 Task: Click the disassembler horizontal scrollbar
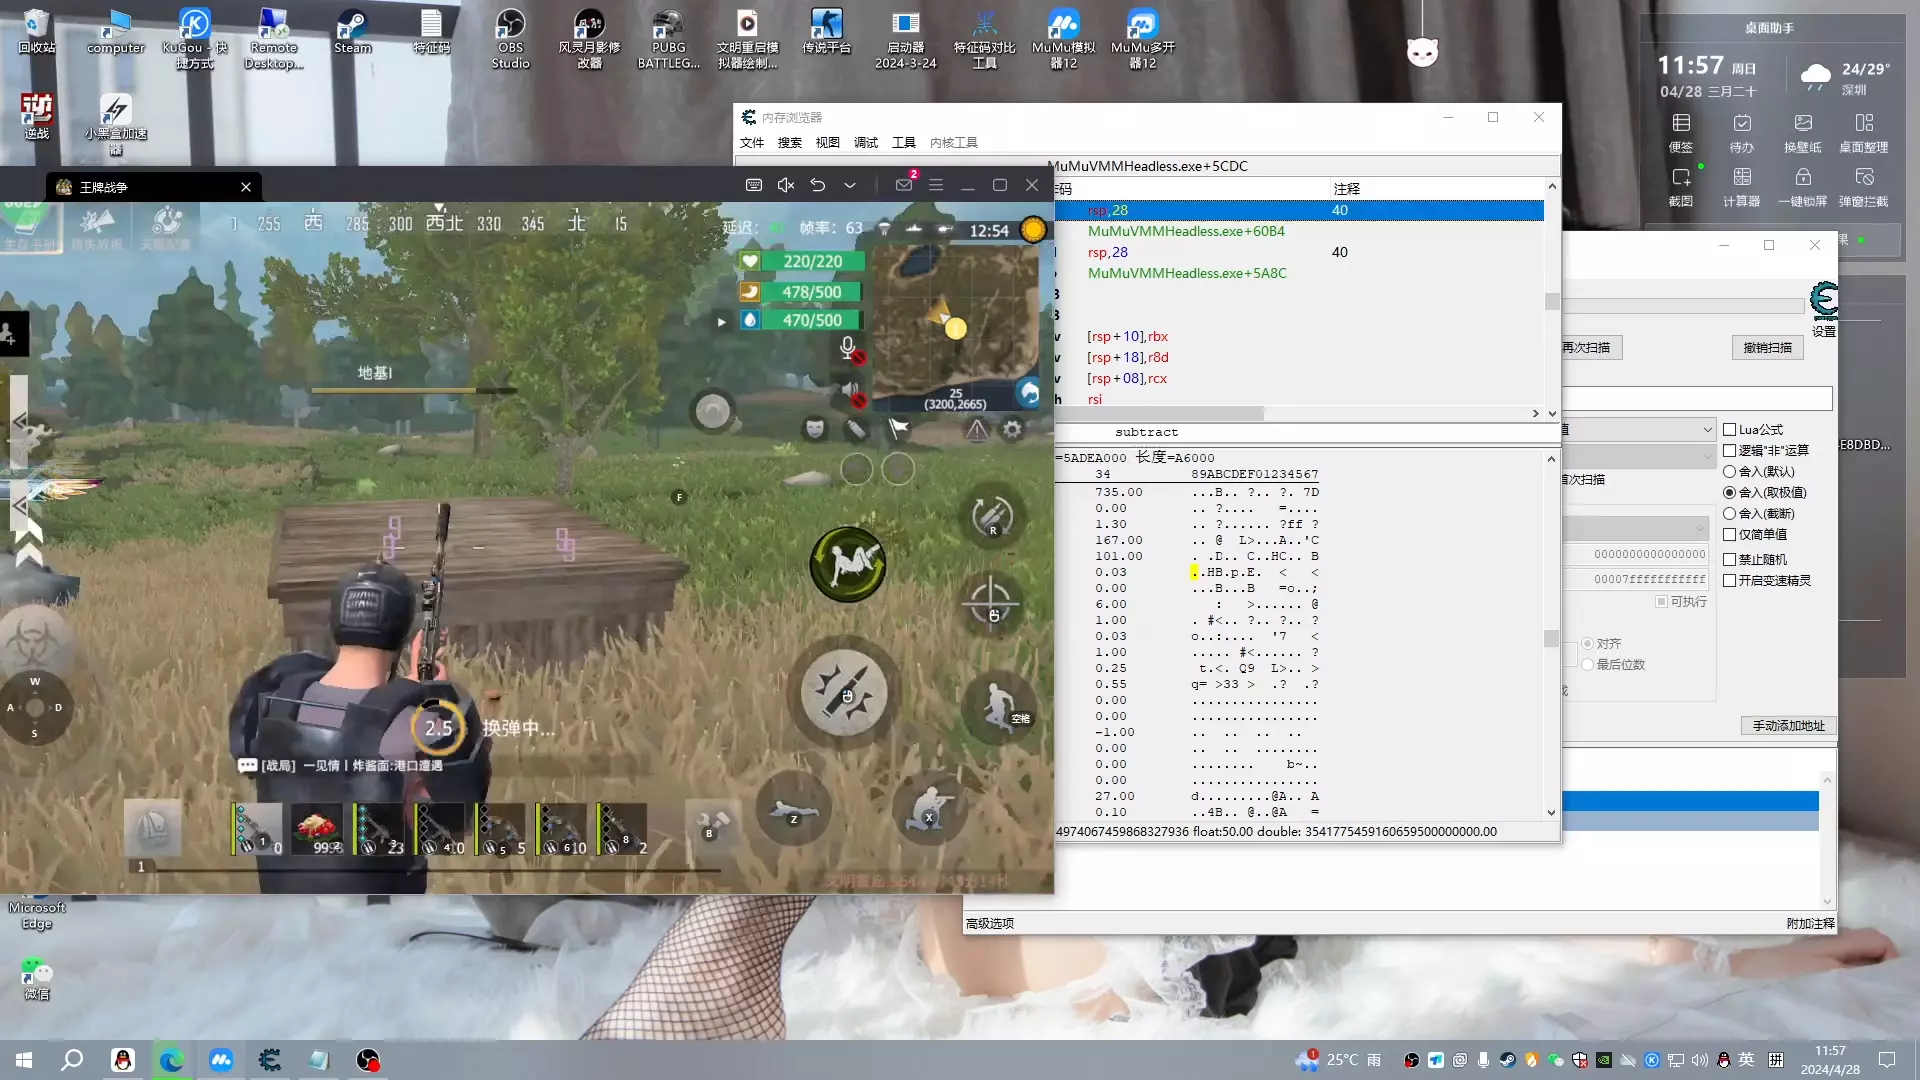click(x=1160, y=414)
